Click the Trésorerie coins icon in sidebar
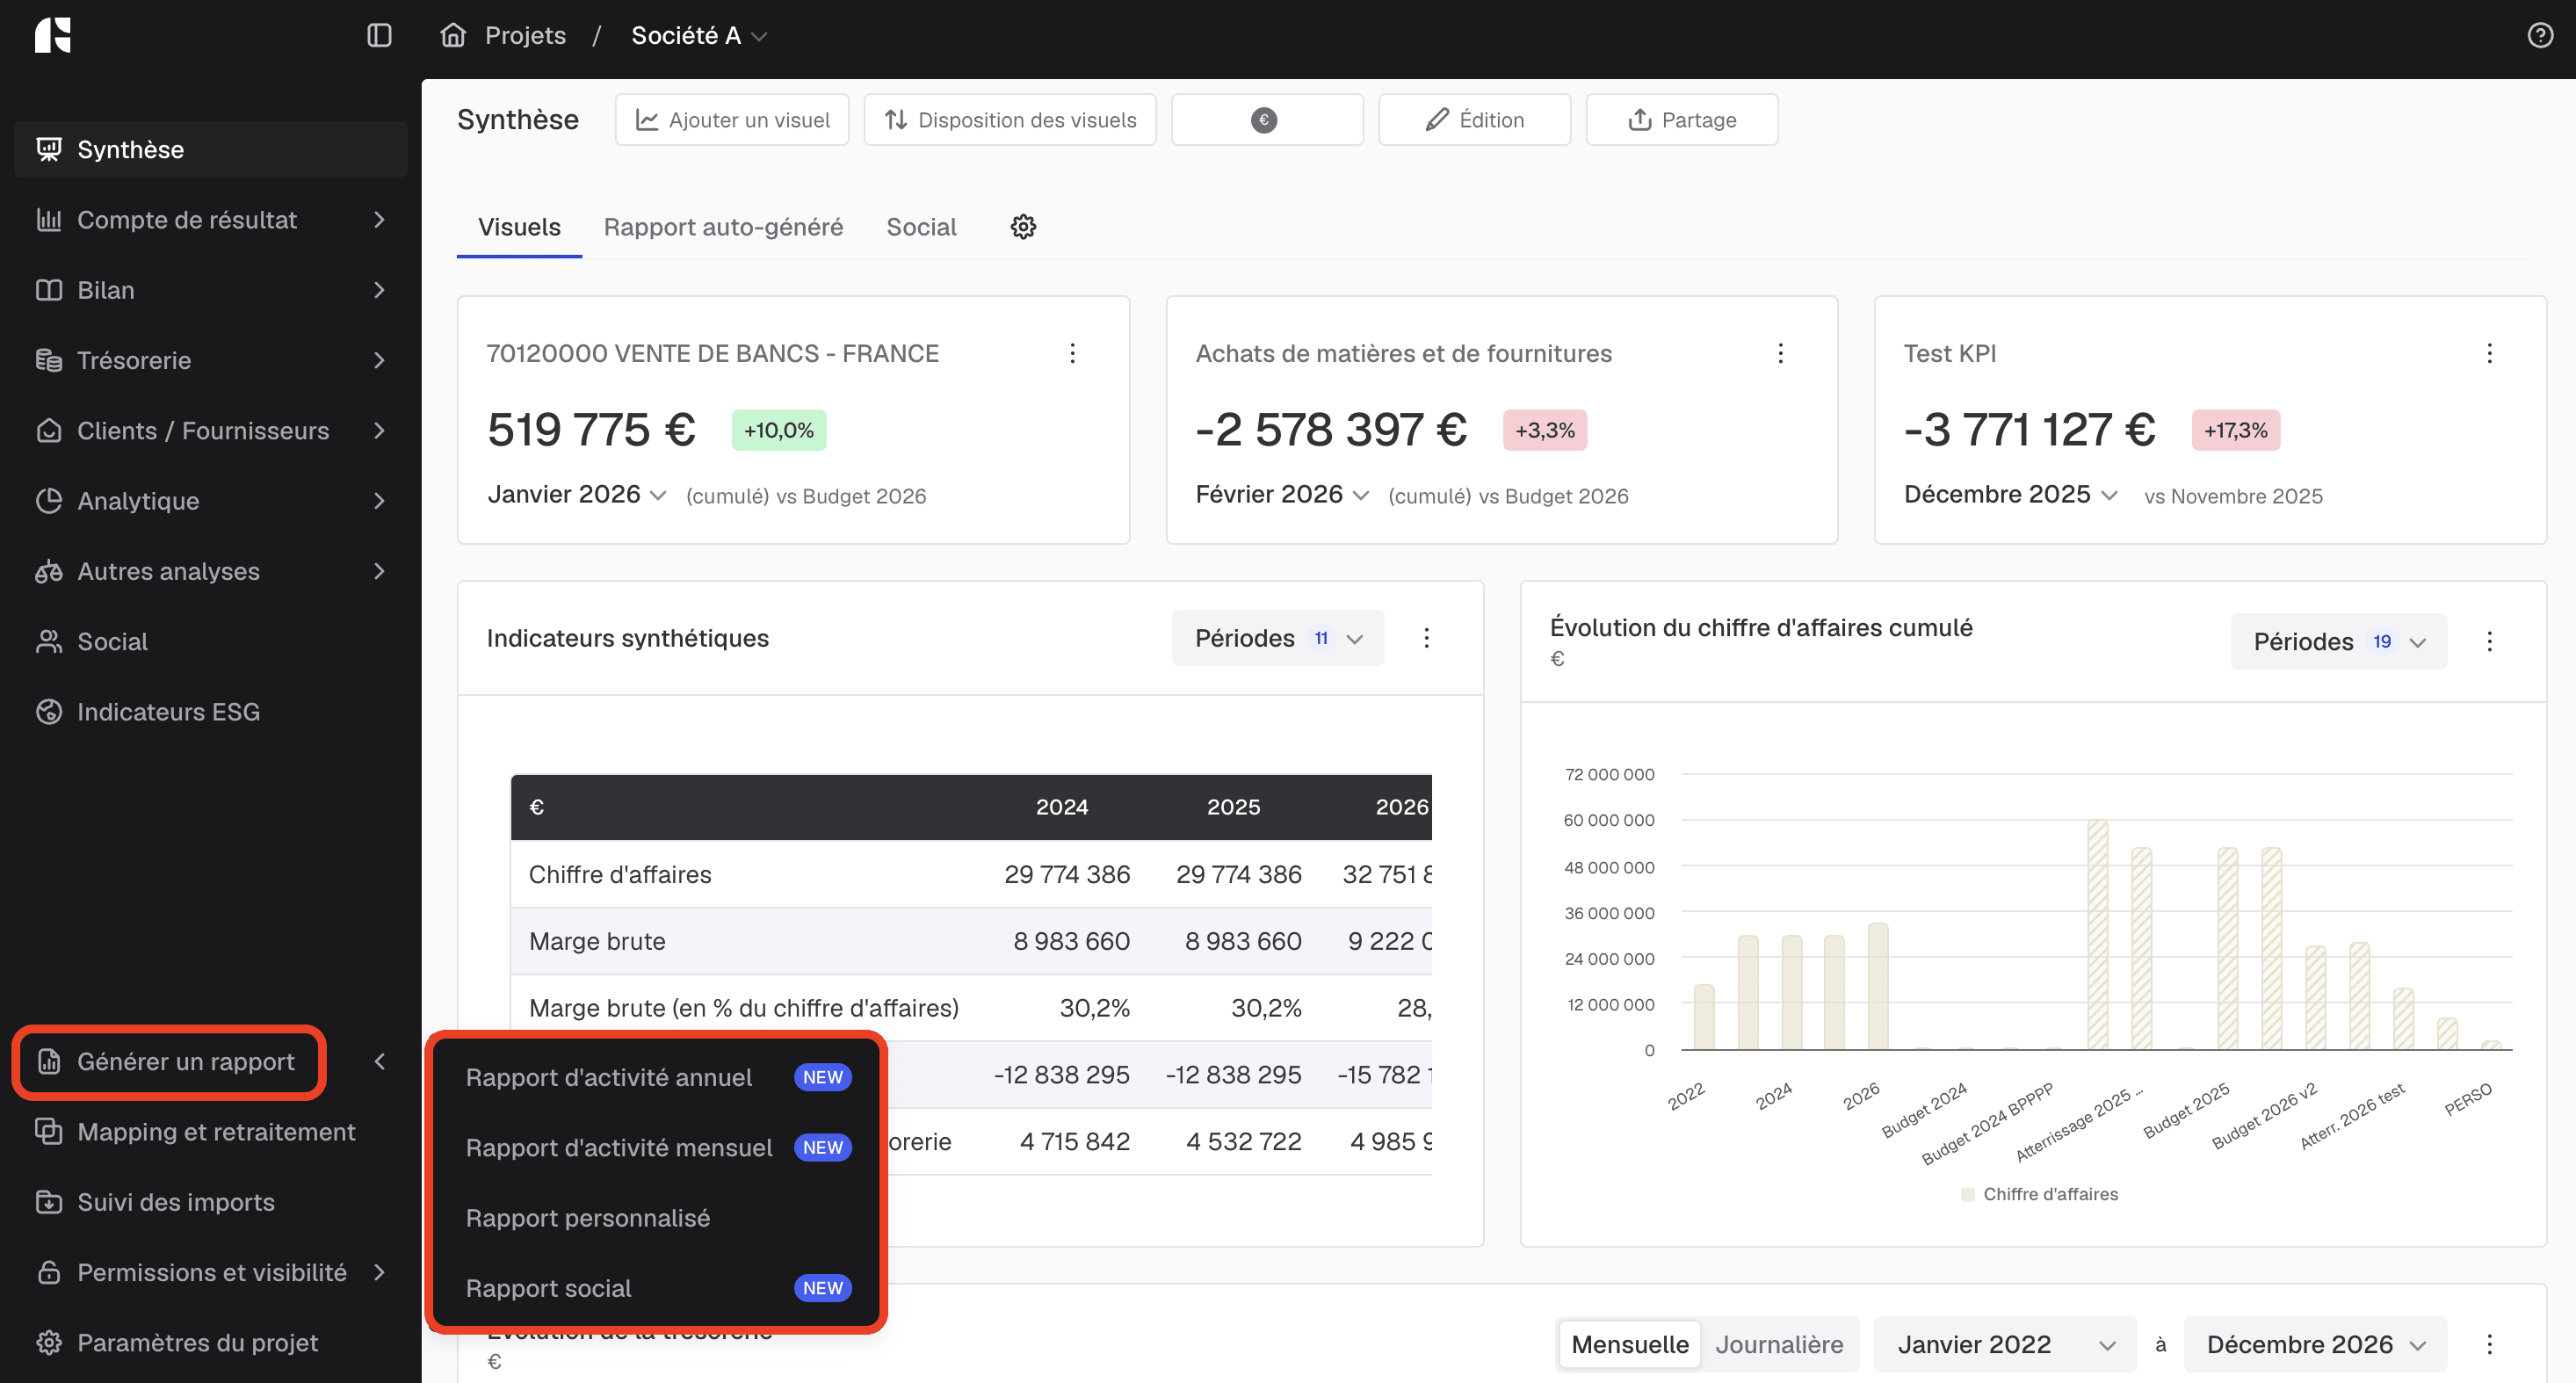 tap(49, 360)
